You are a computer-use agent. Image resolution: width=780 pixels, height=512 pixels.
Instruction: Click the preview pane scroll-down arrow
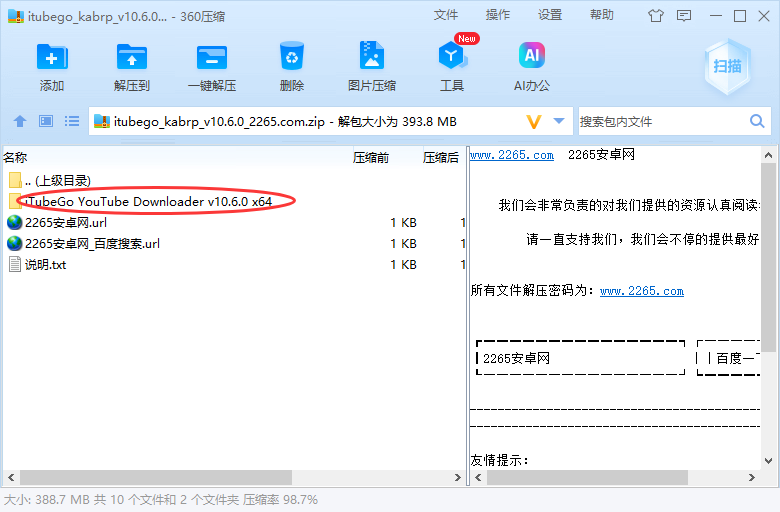tap(769, 461)
